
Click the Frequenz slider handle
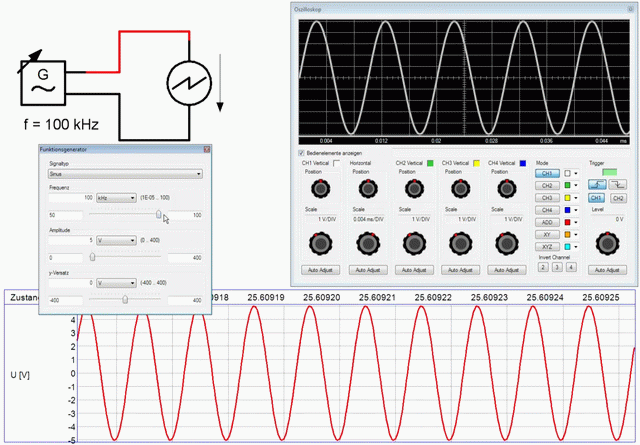point(158,214)
